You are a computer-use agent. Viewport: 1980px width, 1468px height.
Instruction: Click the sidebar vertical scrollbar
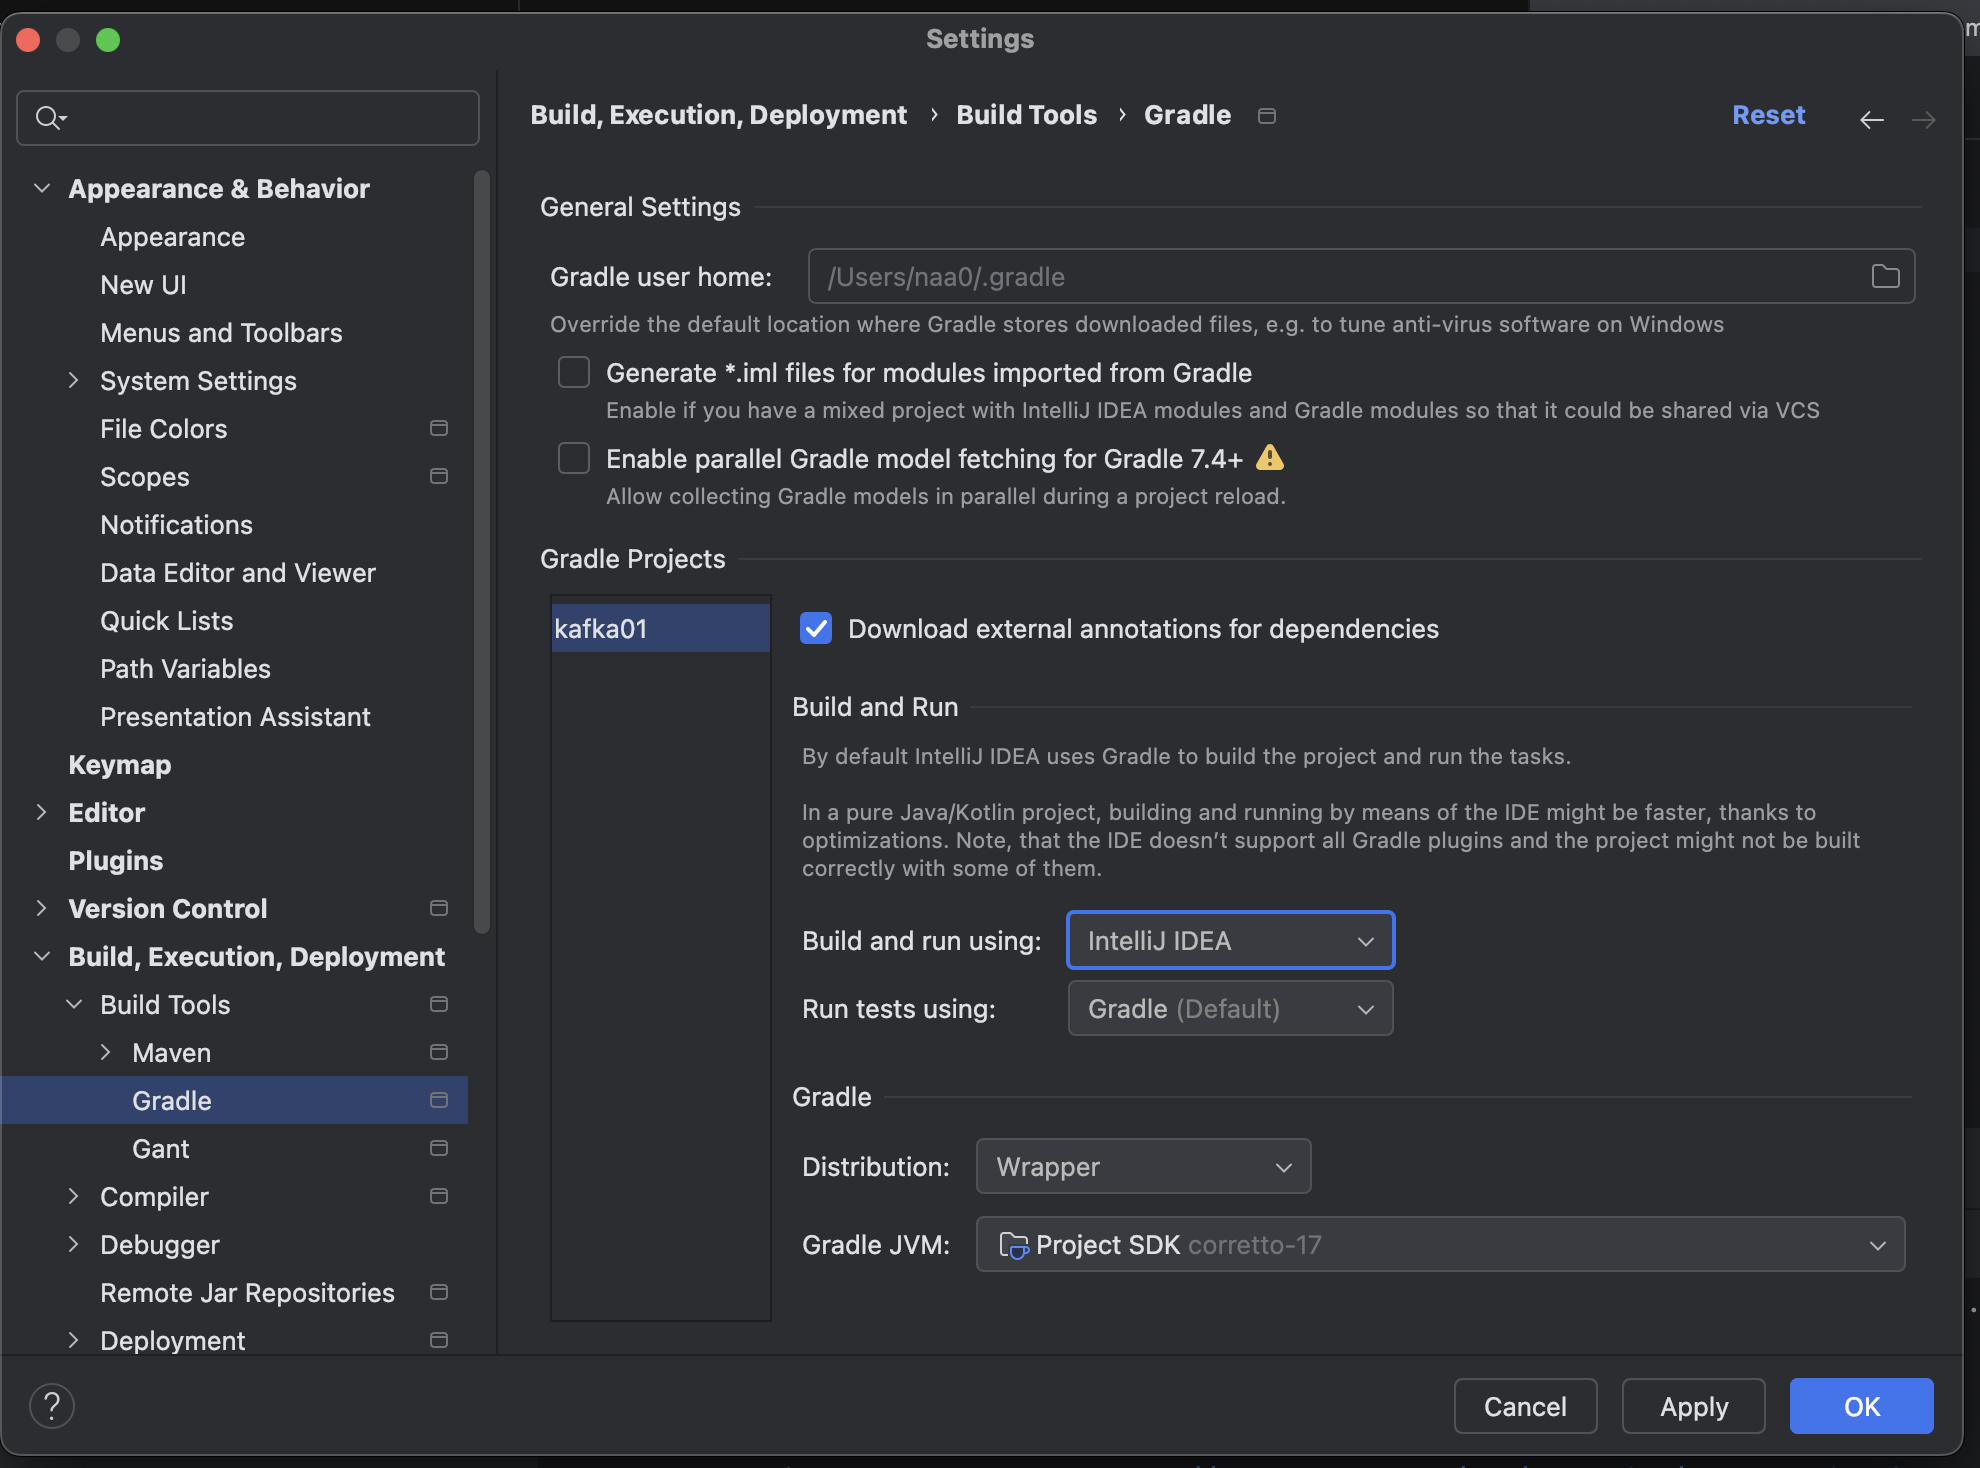482,550
